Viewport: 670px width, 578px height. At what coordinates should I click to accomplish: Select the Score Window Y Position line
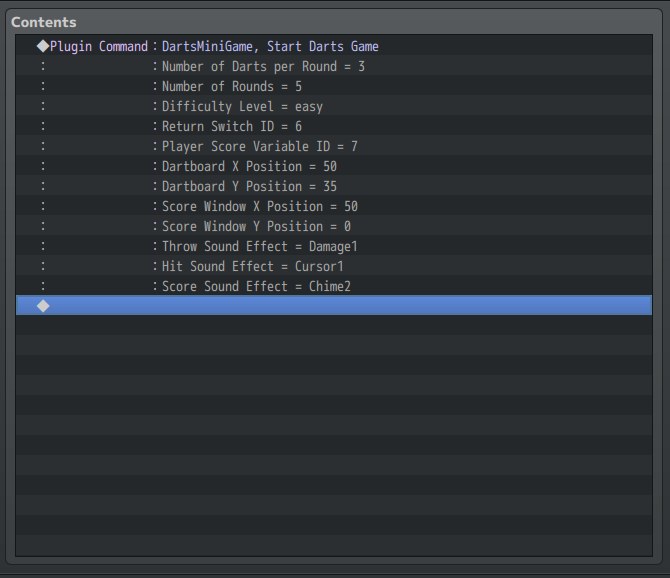(x=334, y=226)
